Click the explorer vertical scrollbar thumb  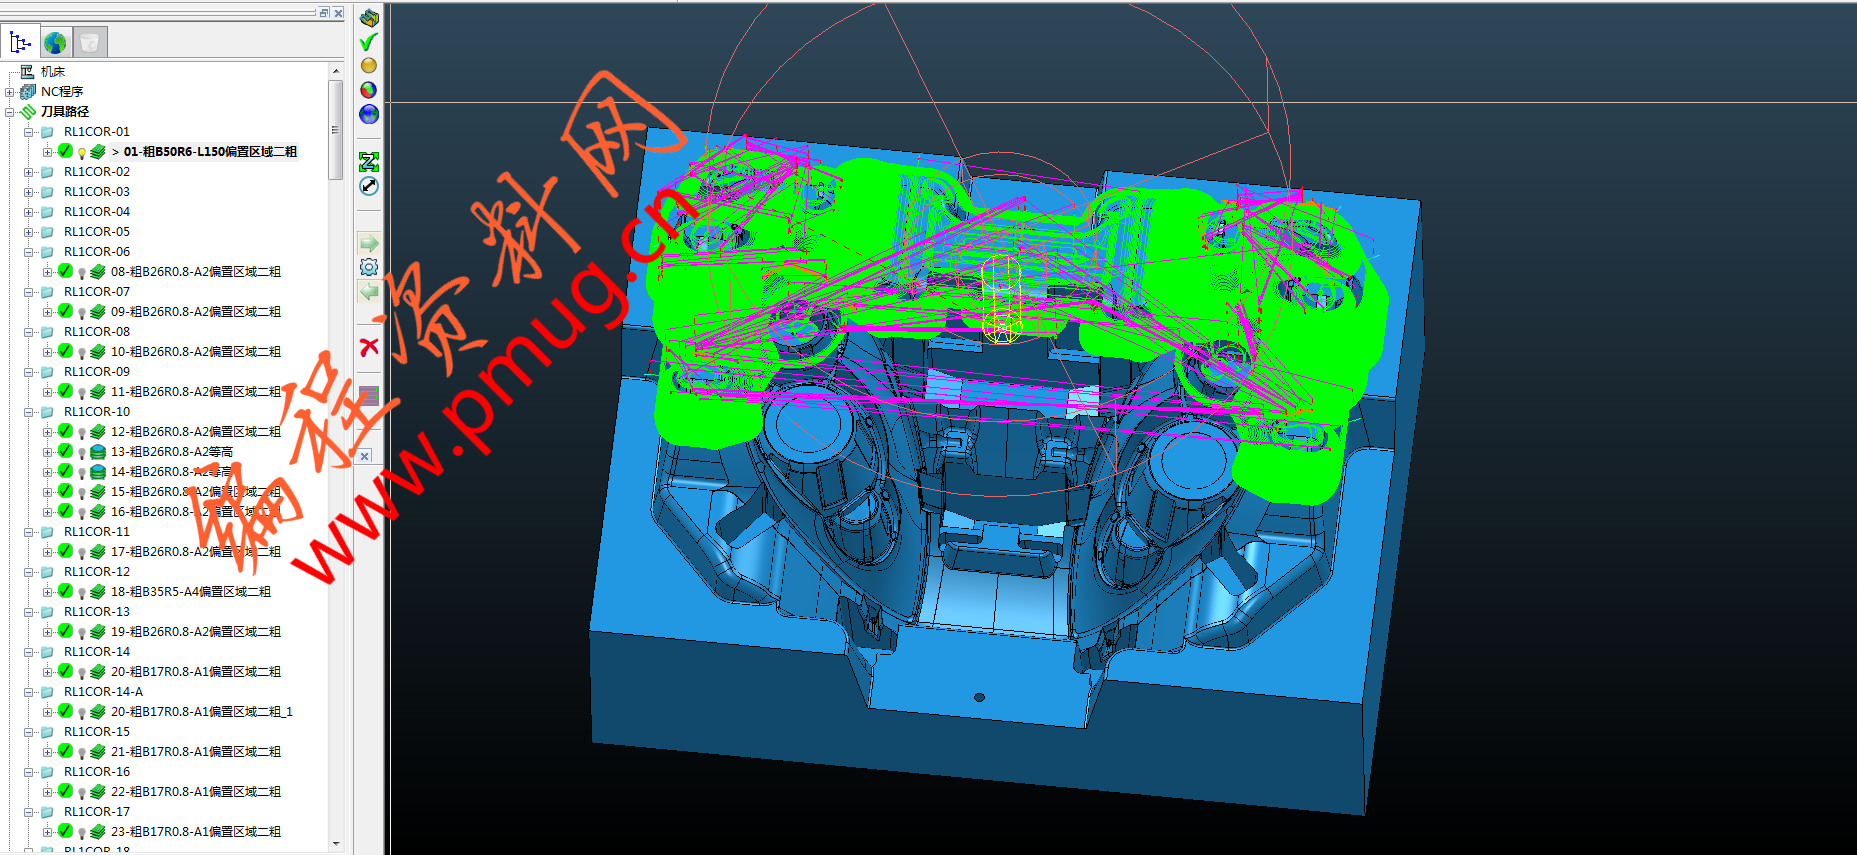[x=336, y=129]
